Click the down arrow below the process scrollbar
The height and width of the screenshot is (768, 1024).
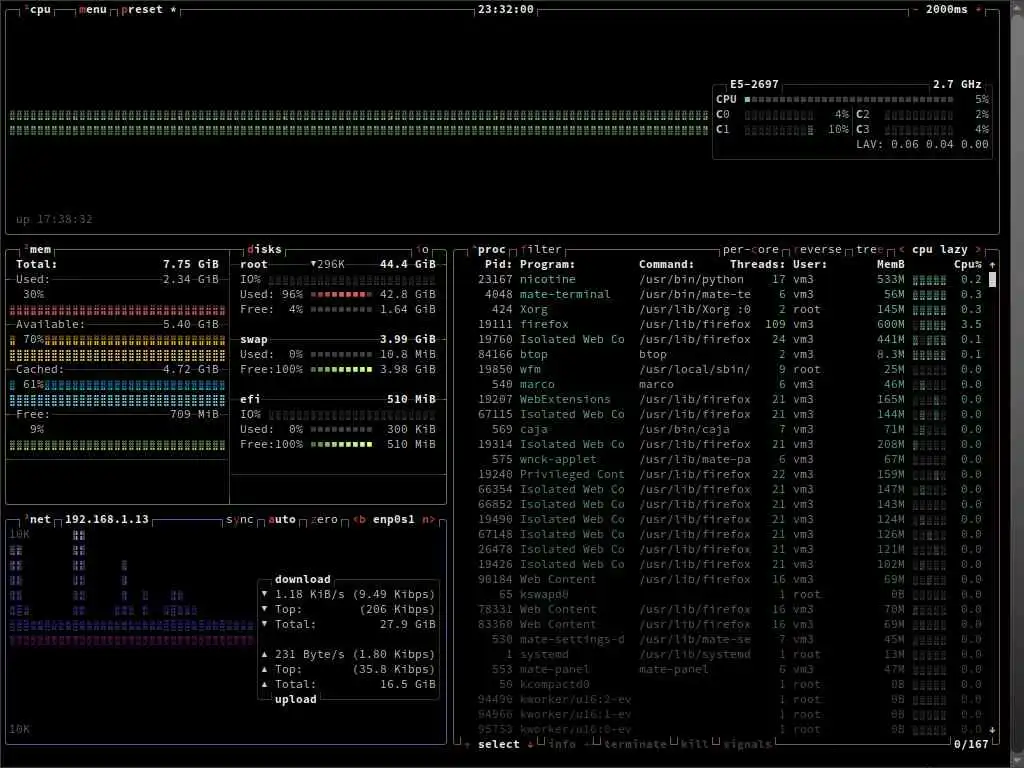click(993, 729)
